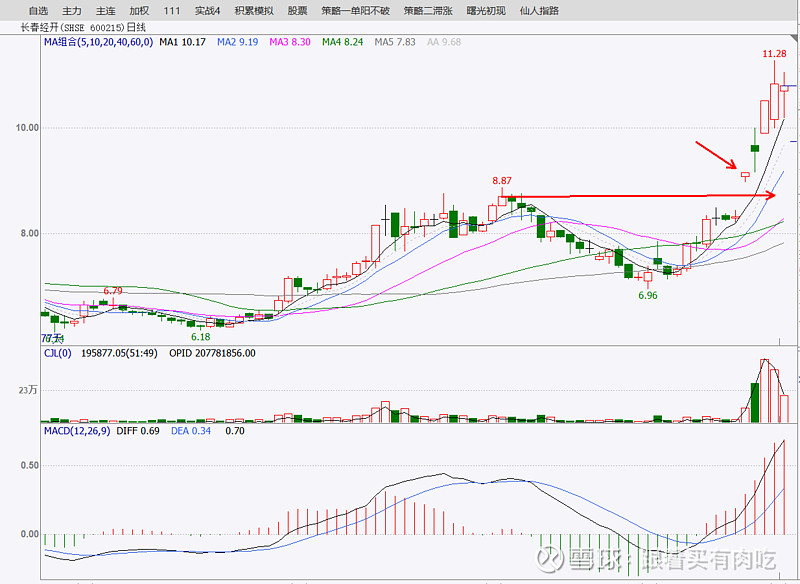
Task: Switch to the 策略二滞涨 tab
Action: tap(428, 11)
